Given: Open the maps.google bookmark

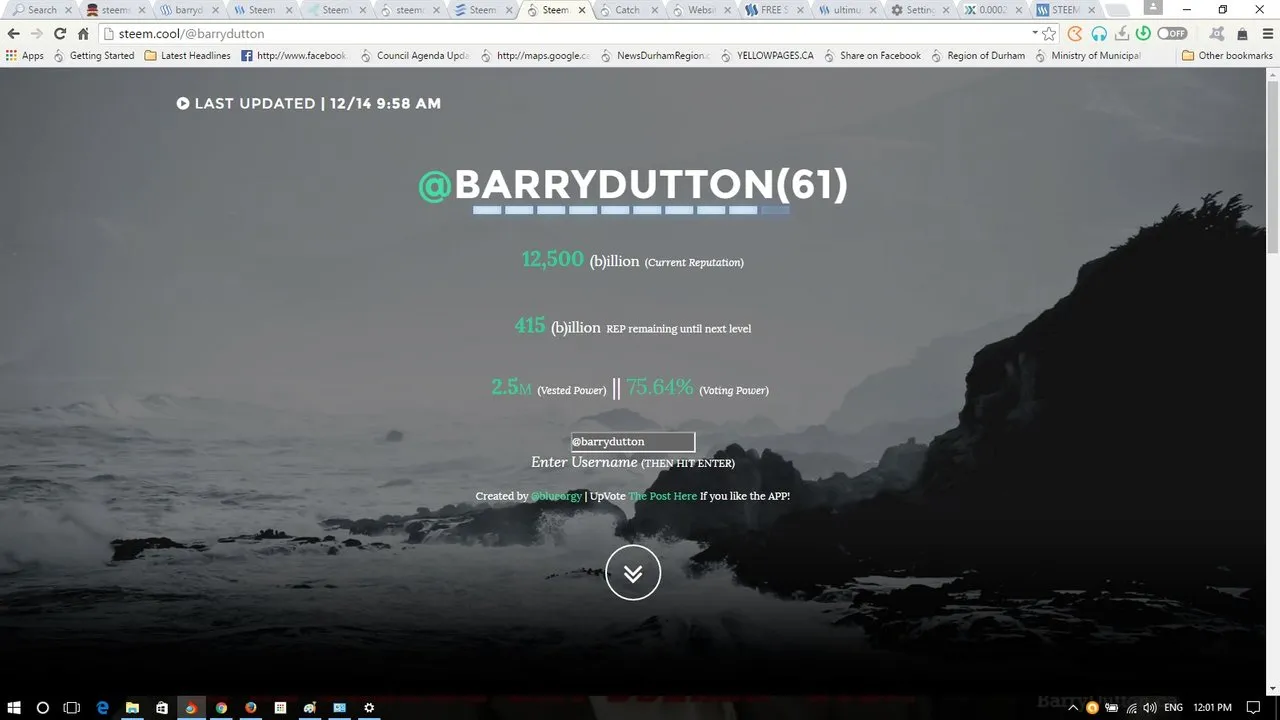Looking at the screenshot, I should click(535, 56).
